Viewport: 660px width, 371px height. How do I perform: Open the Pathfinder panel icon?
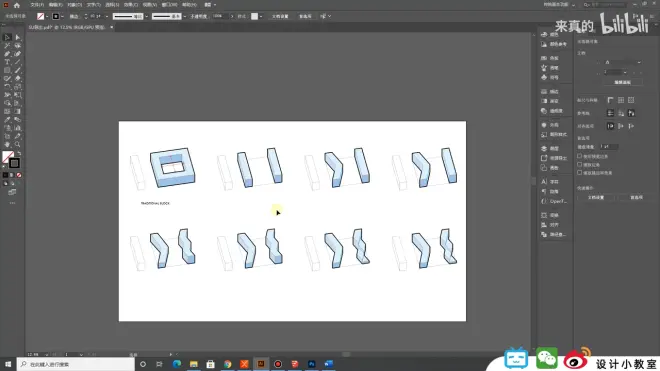tap(544, 235)
